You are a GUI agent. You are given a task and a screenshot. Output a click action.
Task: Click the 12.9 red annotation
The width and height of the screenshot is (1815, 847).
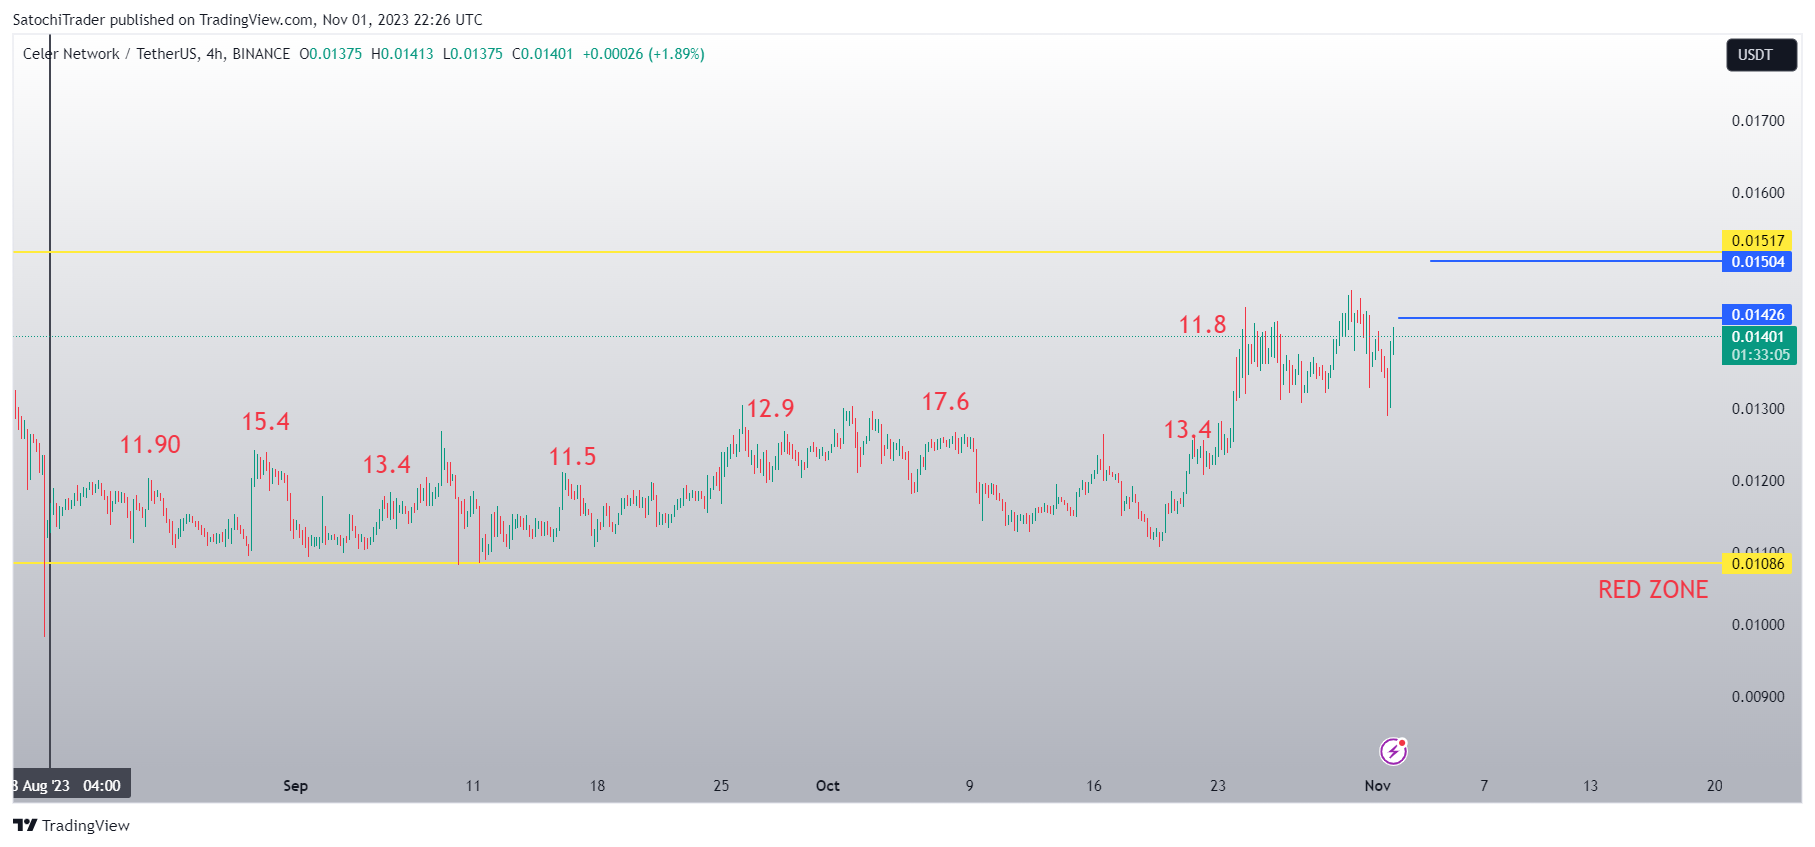pos(770,409)
